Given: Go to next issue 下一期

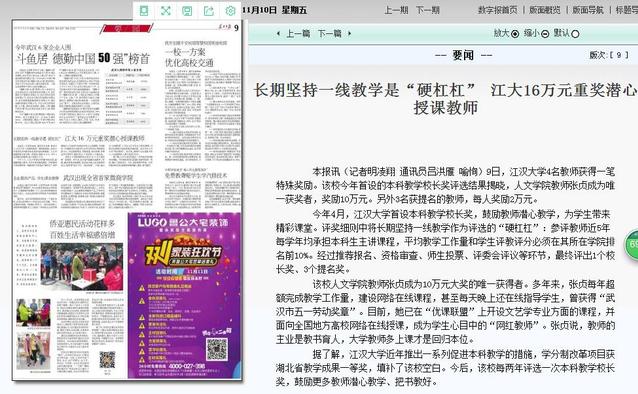Looking at the screenshot, I should pyautogui.click(x=428, y=10).
